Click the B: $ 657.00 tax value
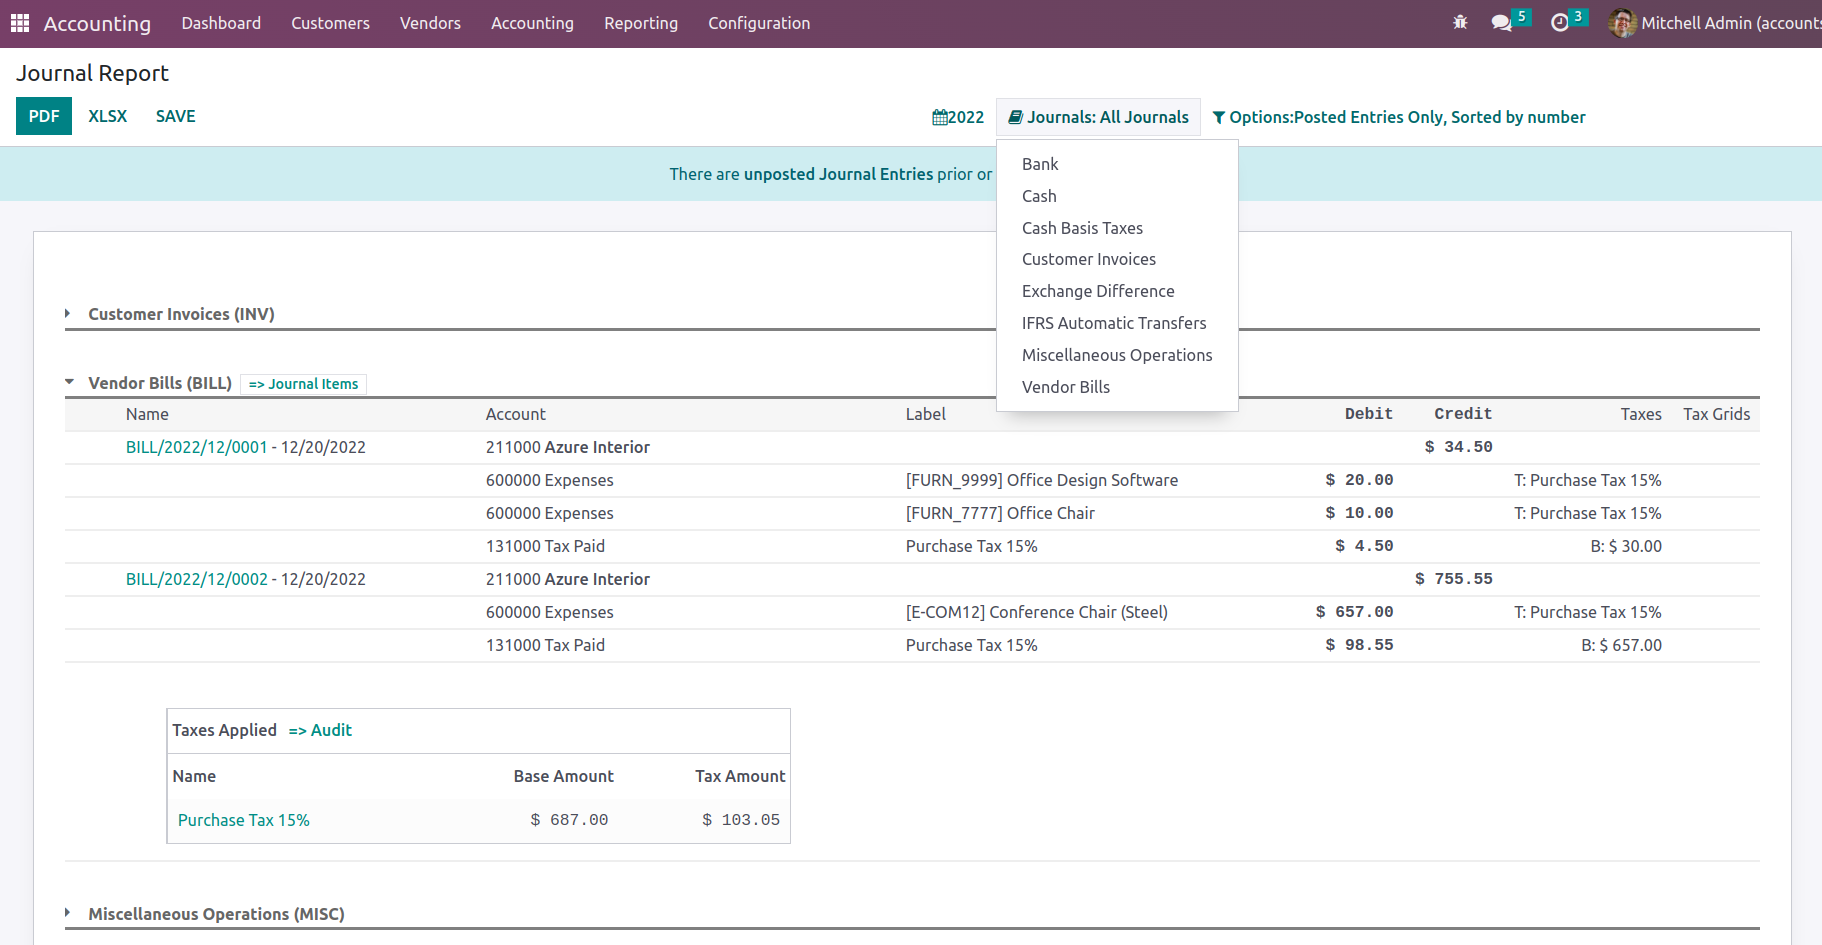 click(x=1621, y=645)
